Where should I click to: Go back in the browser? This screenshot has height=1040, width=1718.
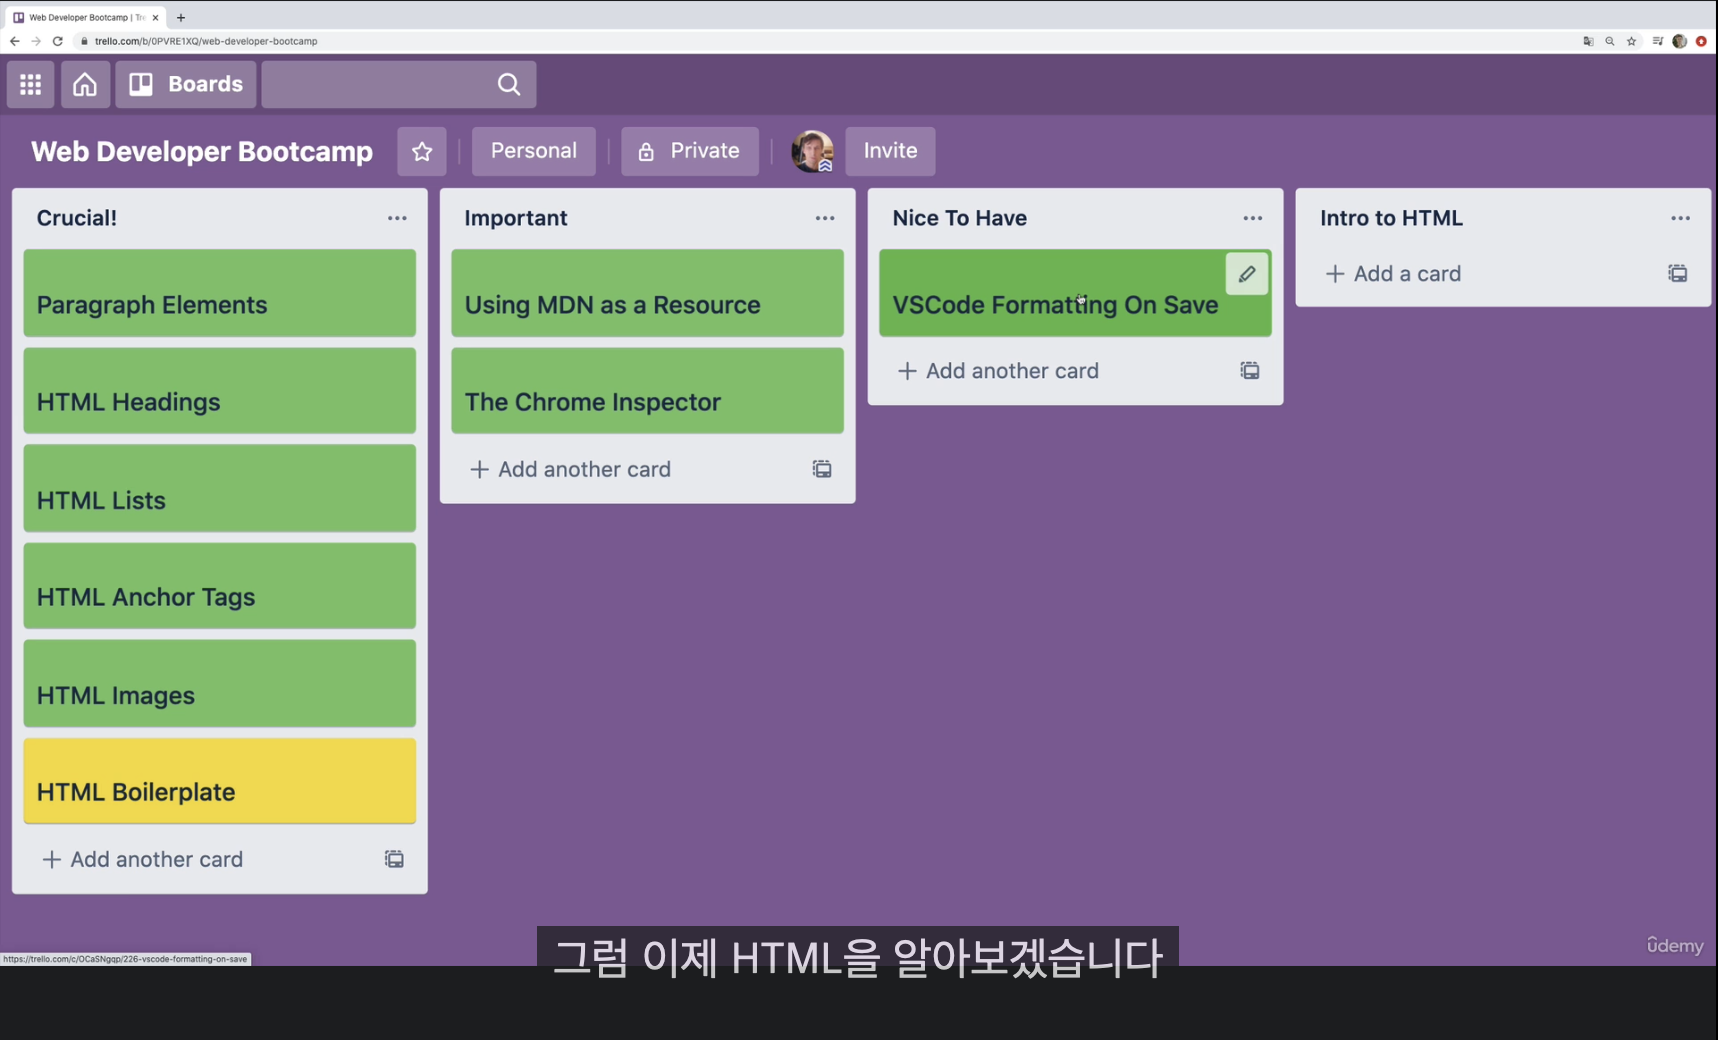tap(14, 41)
